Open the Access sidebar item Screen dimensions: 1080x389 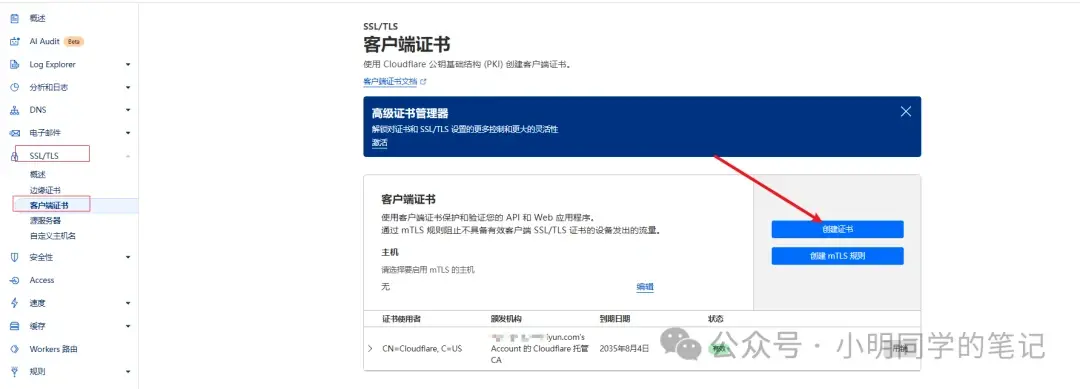coord(42,280)
